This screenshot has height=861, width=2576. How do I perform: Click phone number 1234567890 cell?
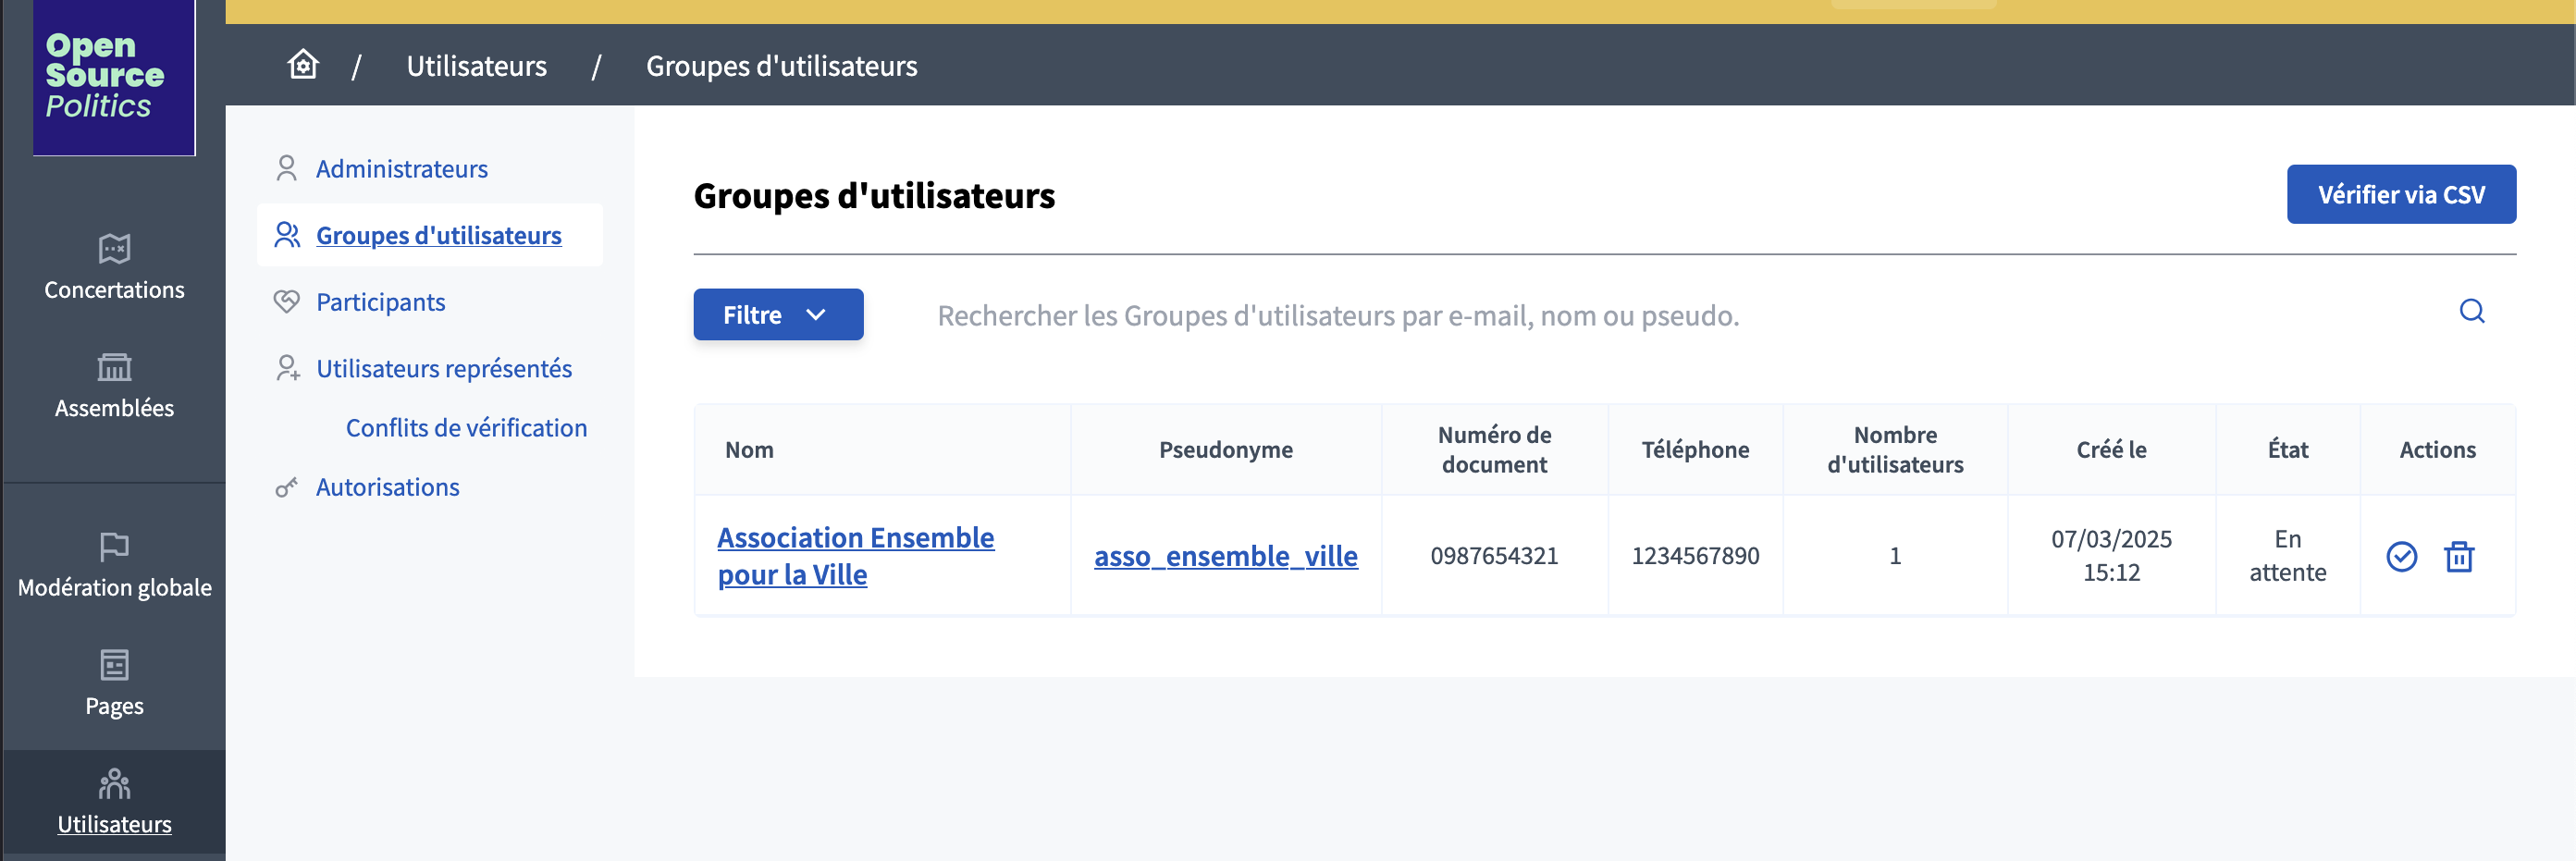click(1695, 556)
